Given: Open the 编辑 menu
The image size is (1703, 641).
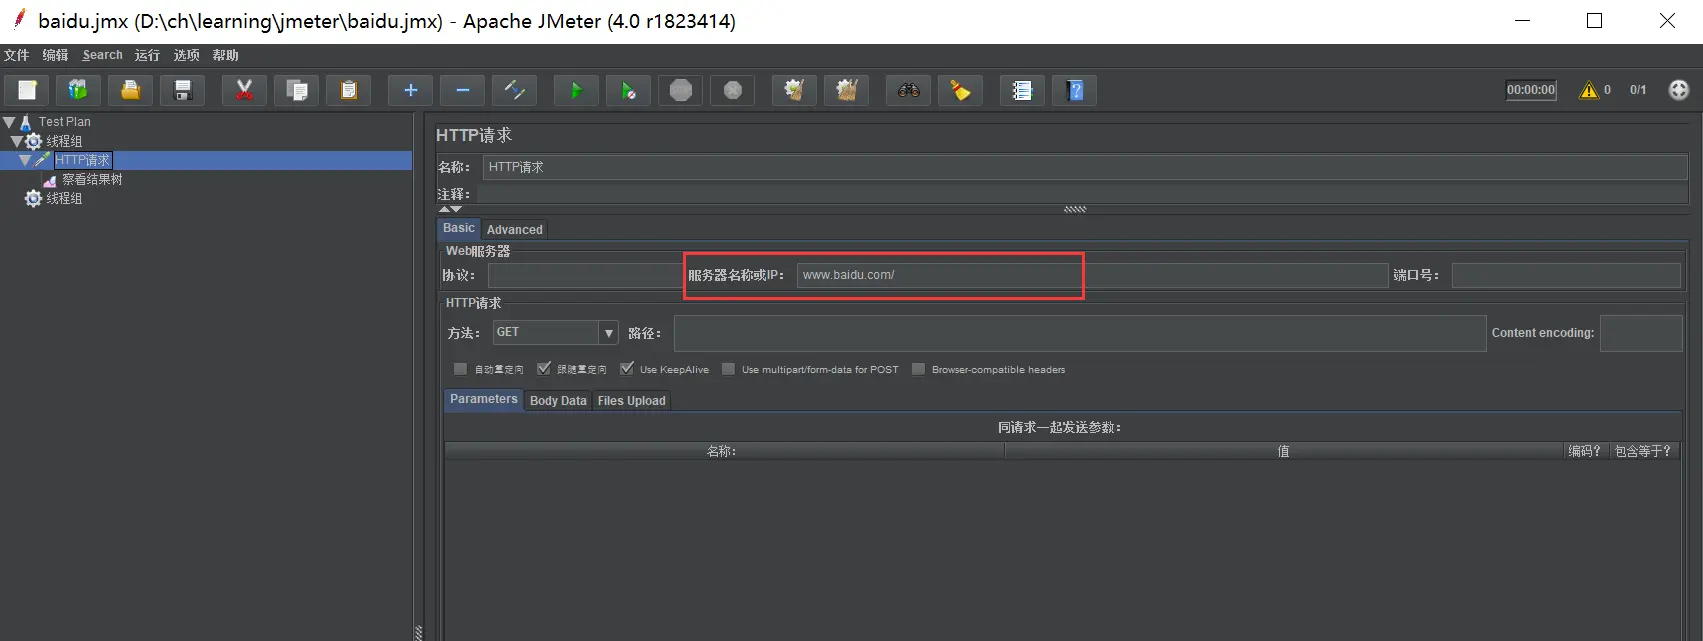Looking at the screenshot, I should pos(55,55).
